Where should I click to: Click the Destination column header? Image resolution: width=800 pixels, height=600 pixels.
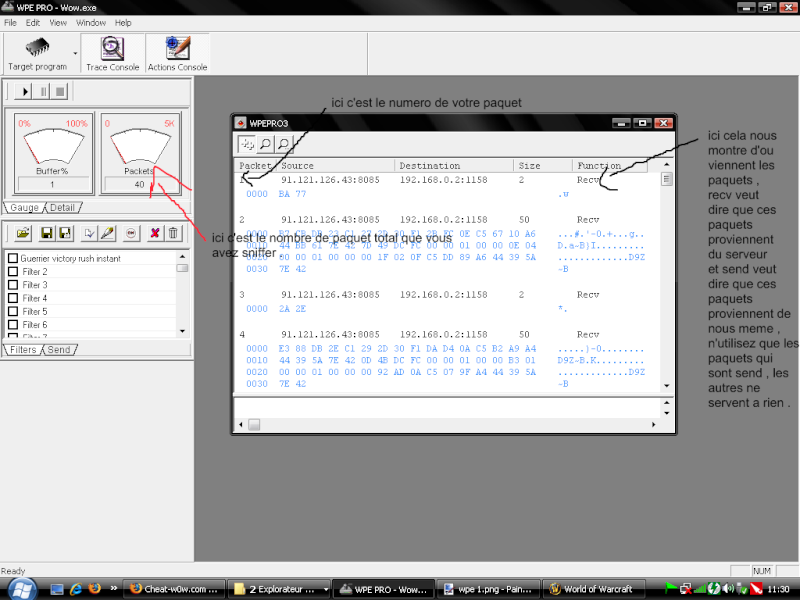click(x=454, y=166)
